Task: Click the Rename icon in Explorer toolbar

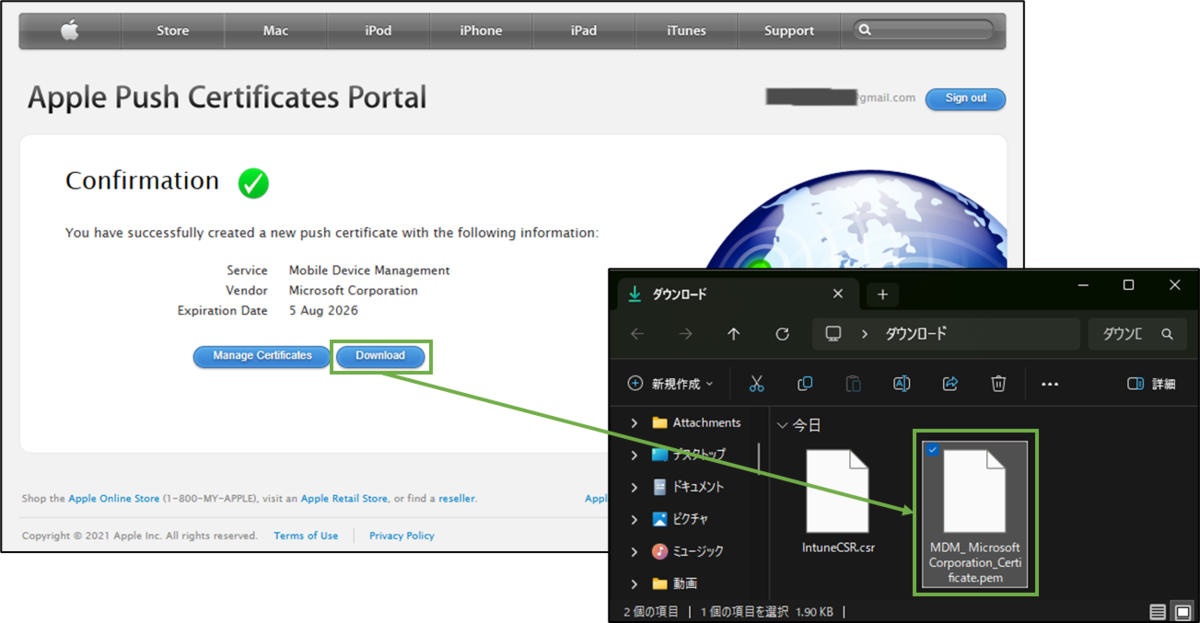Action: 901,384
